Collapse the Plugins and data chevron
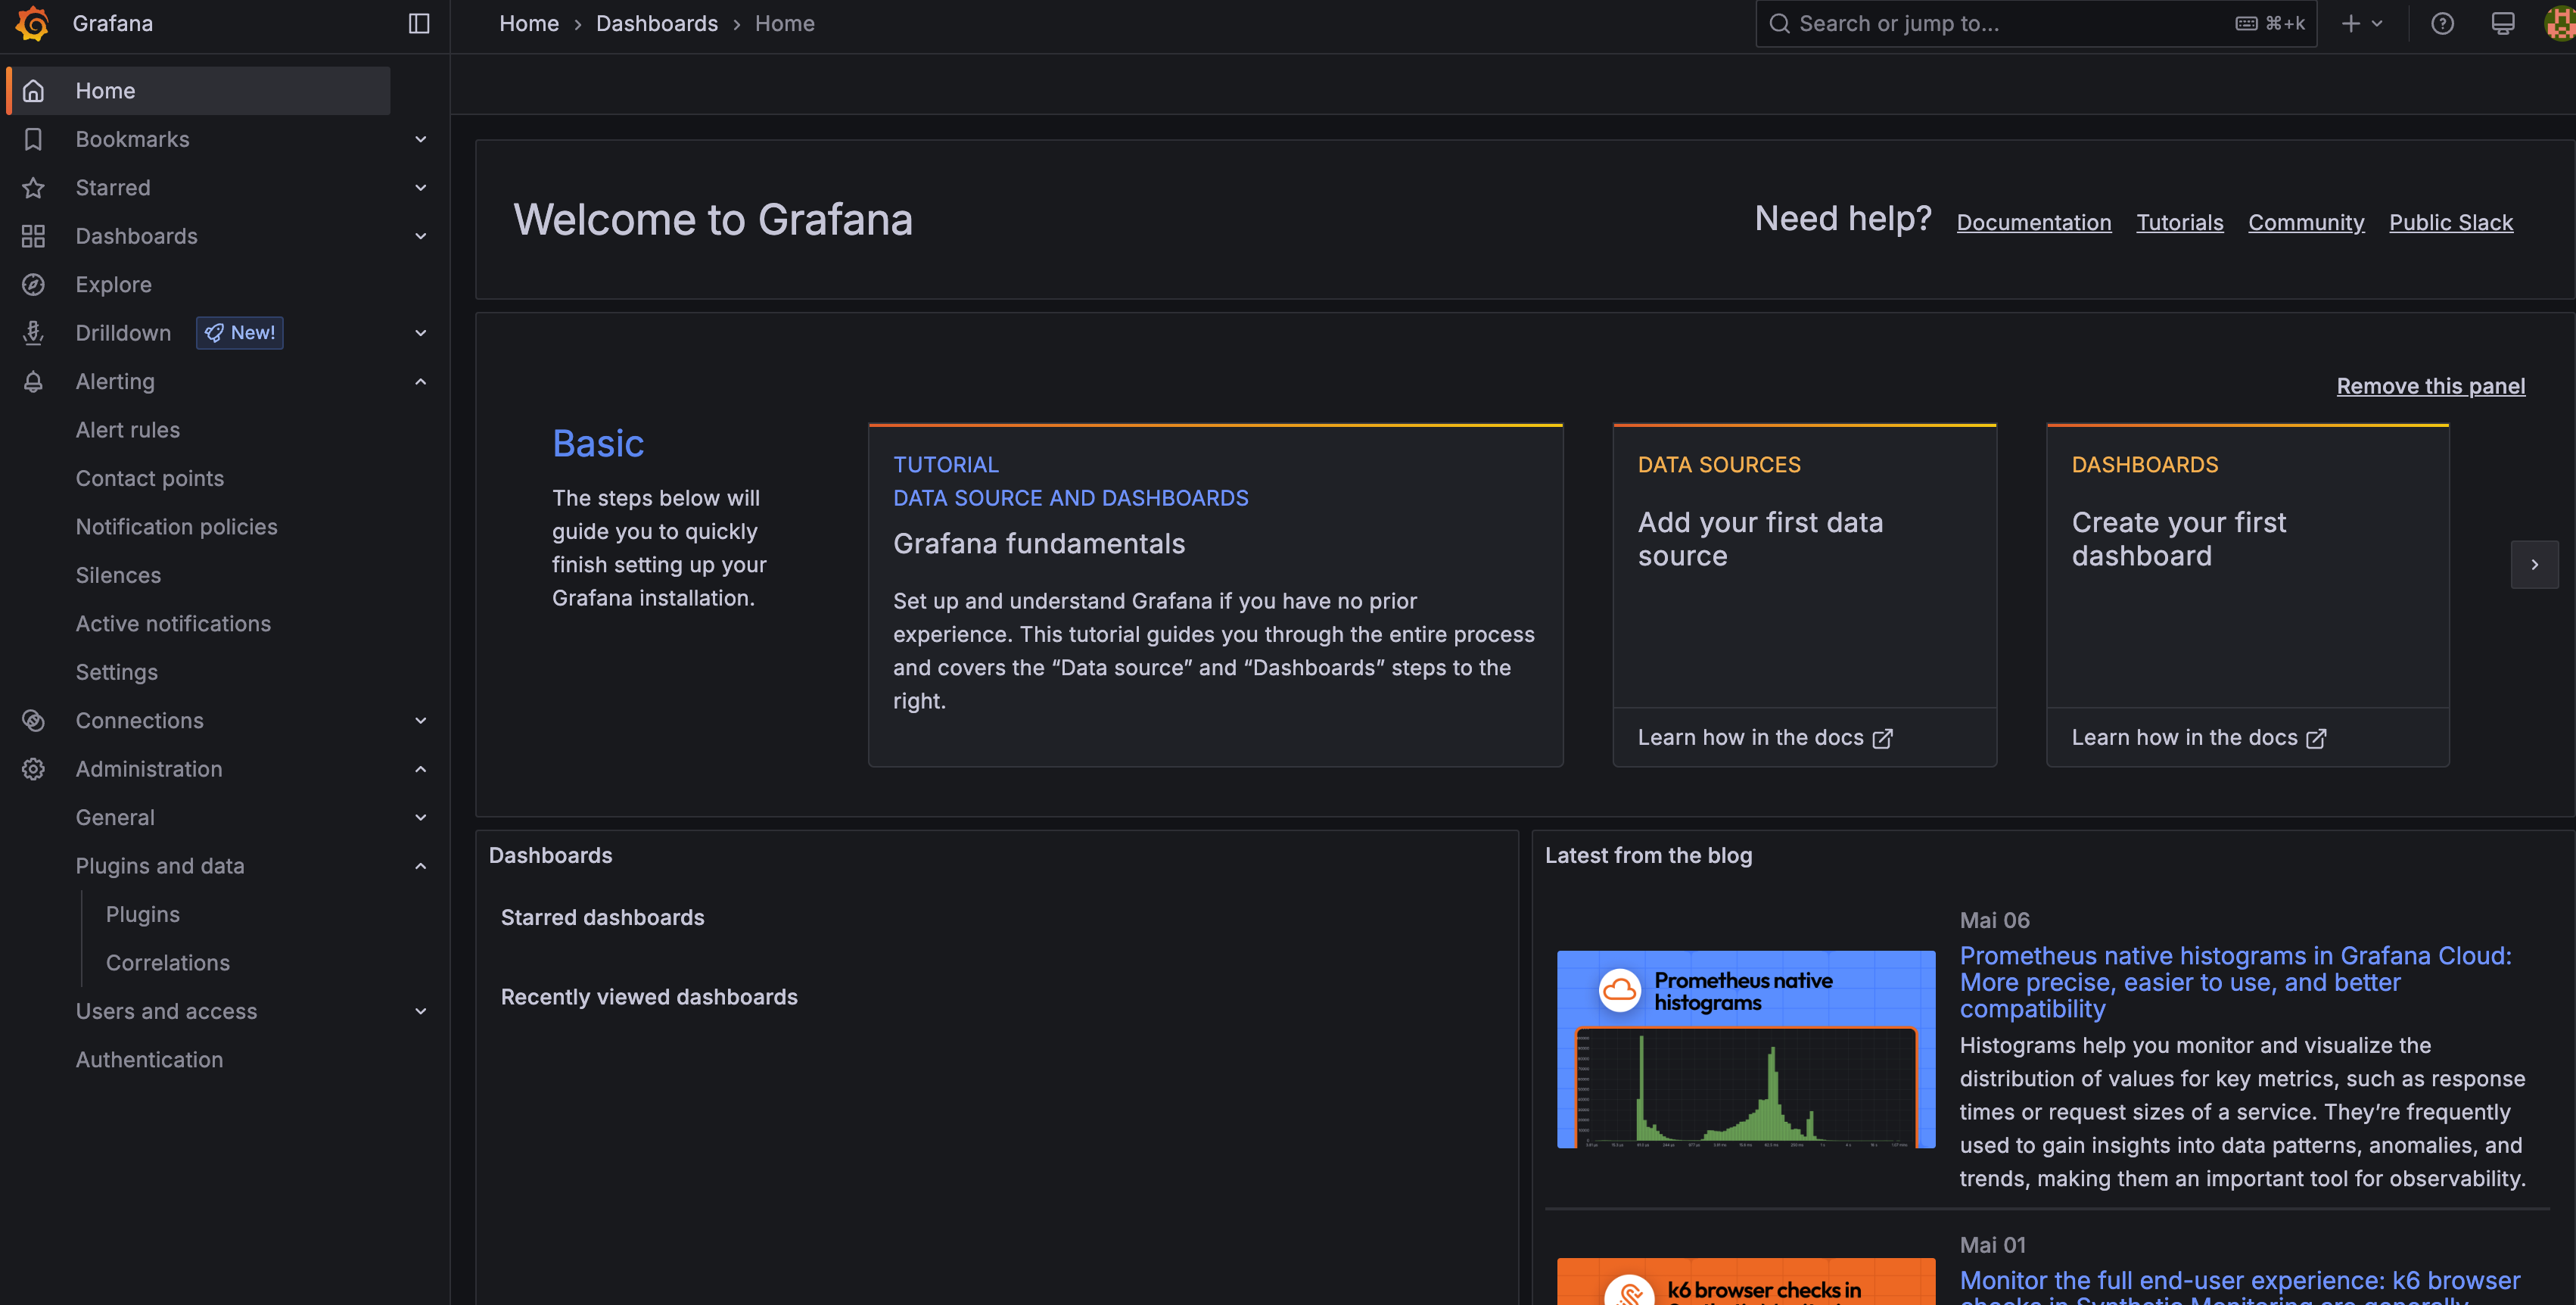The image size is (2576, 1305). [x=421, y=866]
